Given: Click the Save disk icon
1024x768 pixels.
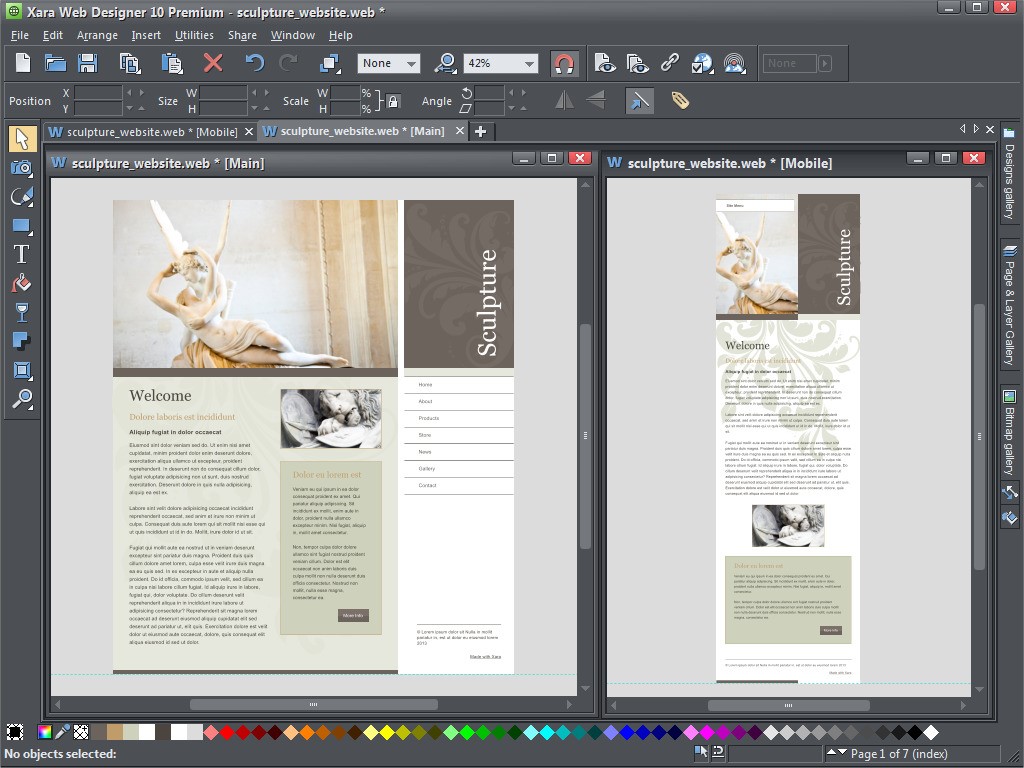Looking at the screenshot, I should 87,63.
